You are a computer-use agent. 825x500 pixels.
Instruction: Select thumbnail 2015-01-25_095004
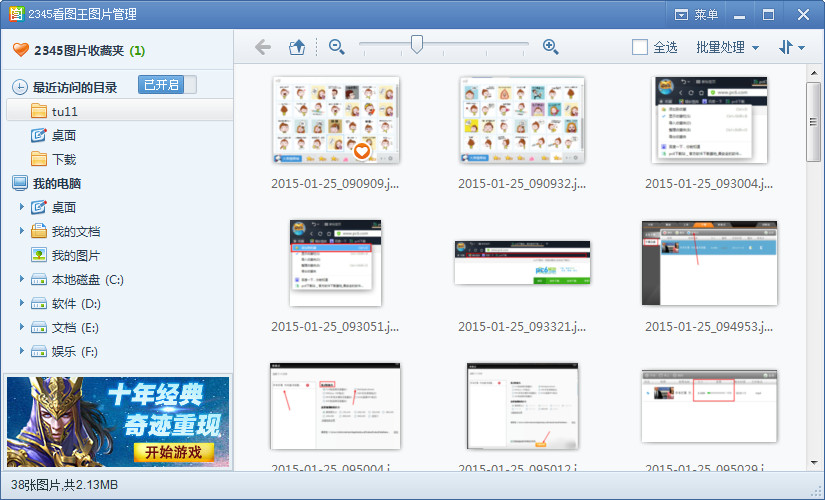[x=335, y=406]
